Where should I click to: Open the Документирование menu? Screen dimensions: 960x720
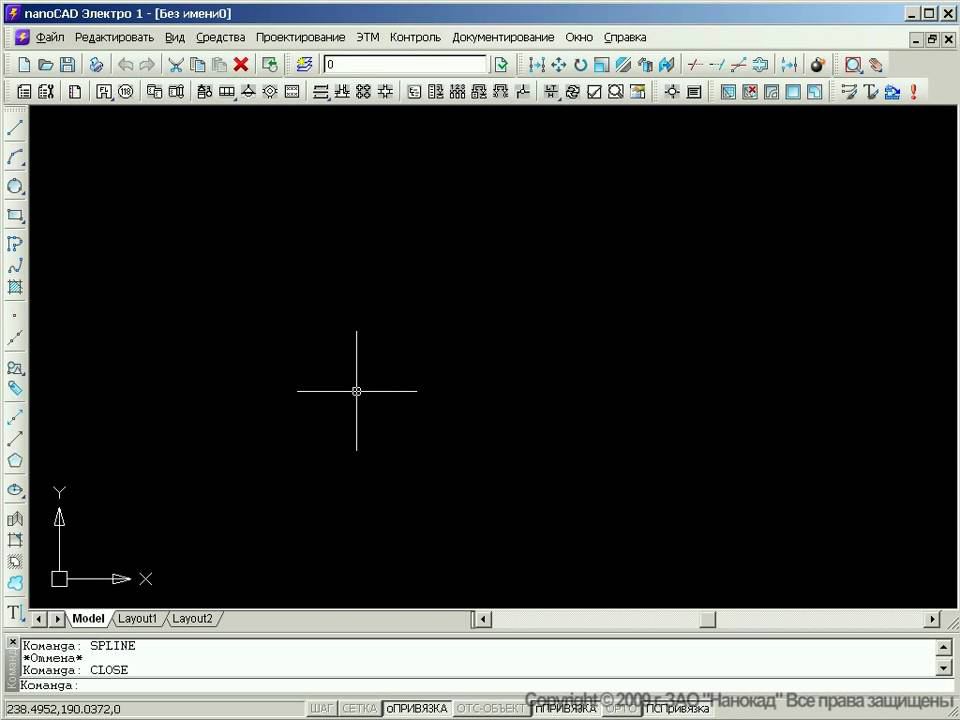[x=503, y=37]
